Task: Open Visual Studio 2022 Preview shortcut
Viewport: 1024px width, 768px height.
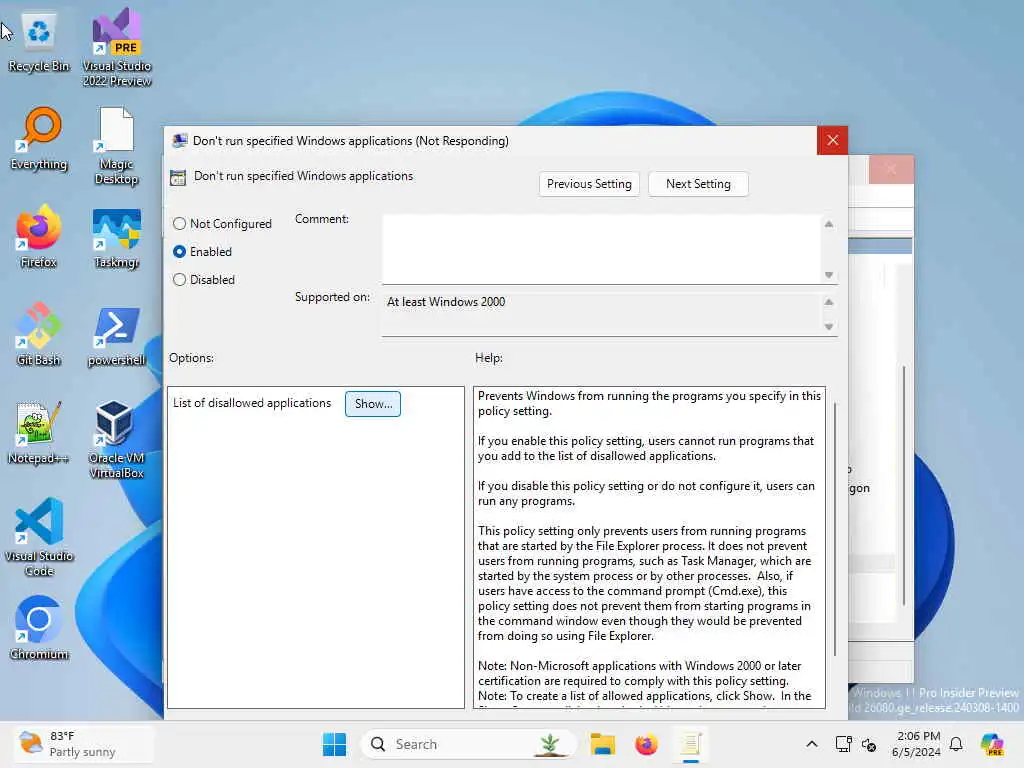Action: [x=117, y=47]
